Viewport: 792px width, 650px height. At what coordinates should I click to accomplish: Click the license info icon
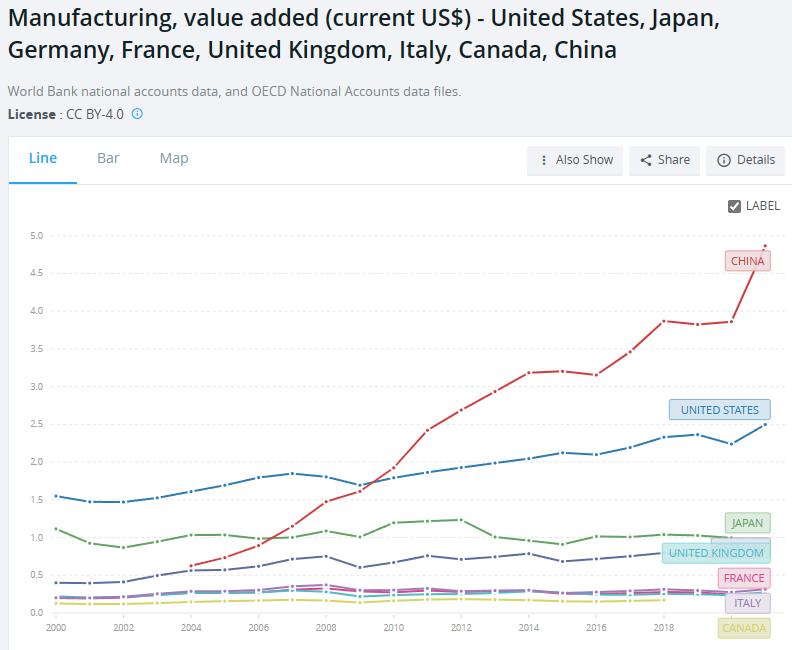coord(137,114)
